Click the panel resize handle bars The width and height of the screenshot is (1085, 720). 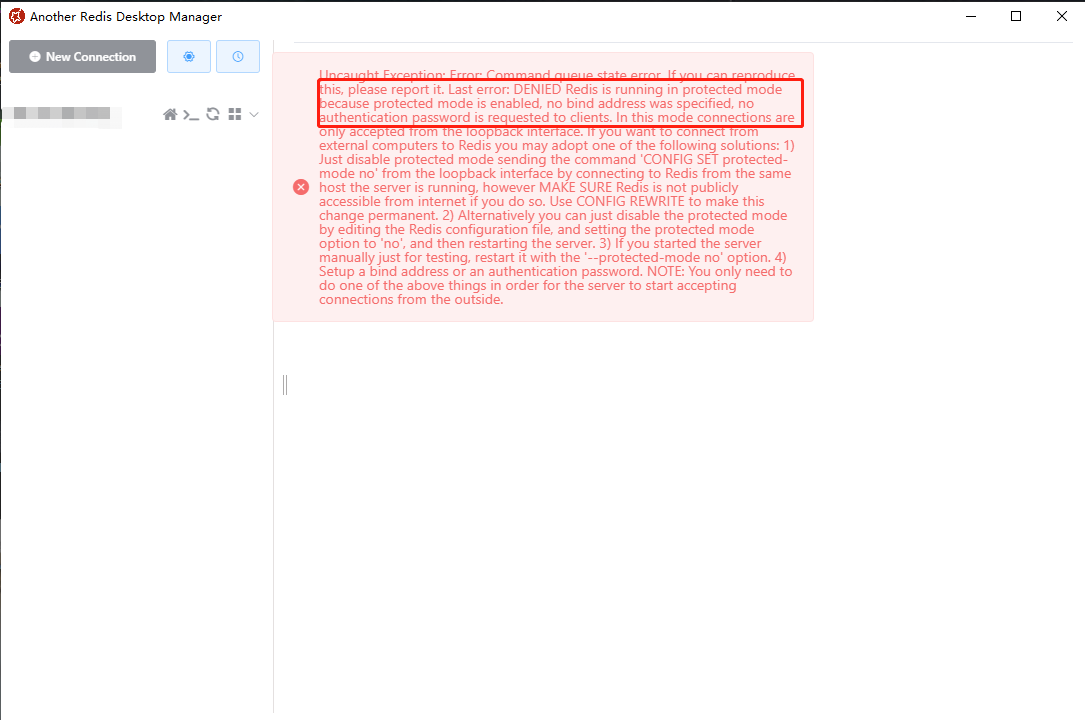[x=285, y=385]
